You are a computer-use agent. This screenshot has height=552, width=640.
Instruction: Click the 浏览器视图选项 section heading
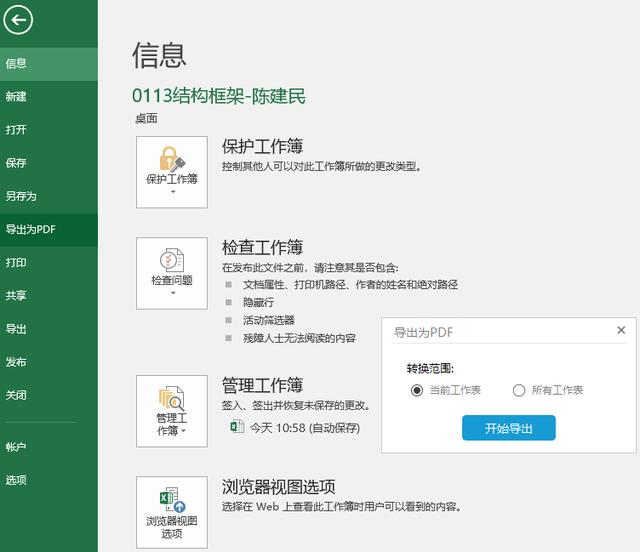[278, 486]
